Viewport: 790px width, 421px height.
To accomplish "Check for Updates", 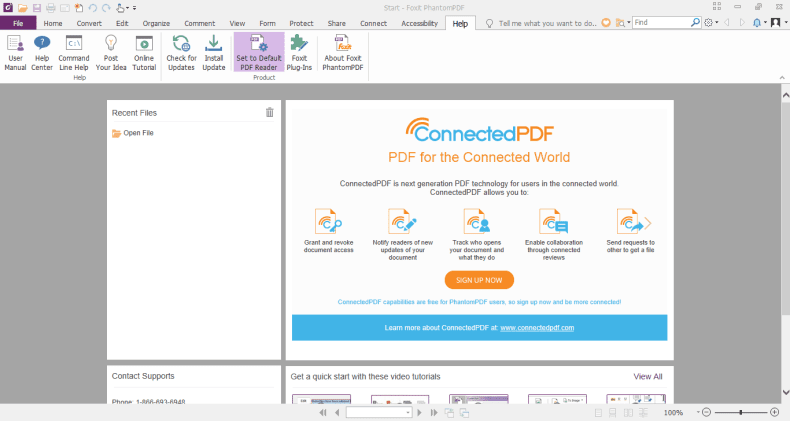I will coord(181,53).
